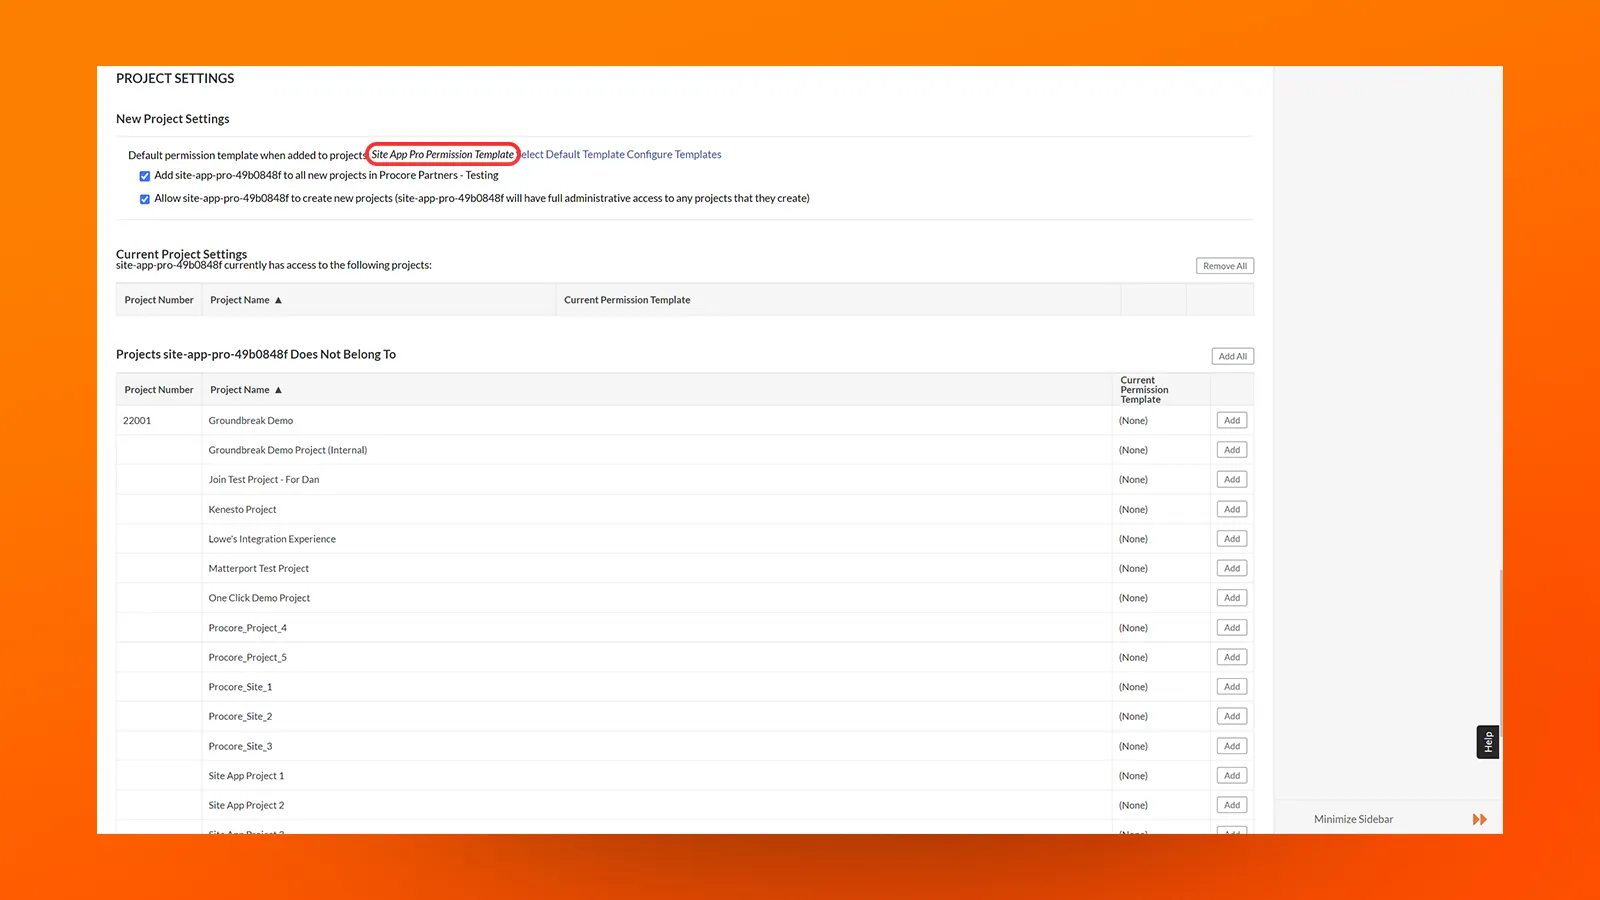Click the Add All button
This screenshot has width=1600, height=900.
[x=1232, y=355]
